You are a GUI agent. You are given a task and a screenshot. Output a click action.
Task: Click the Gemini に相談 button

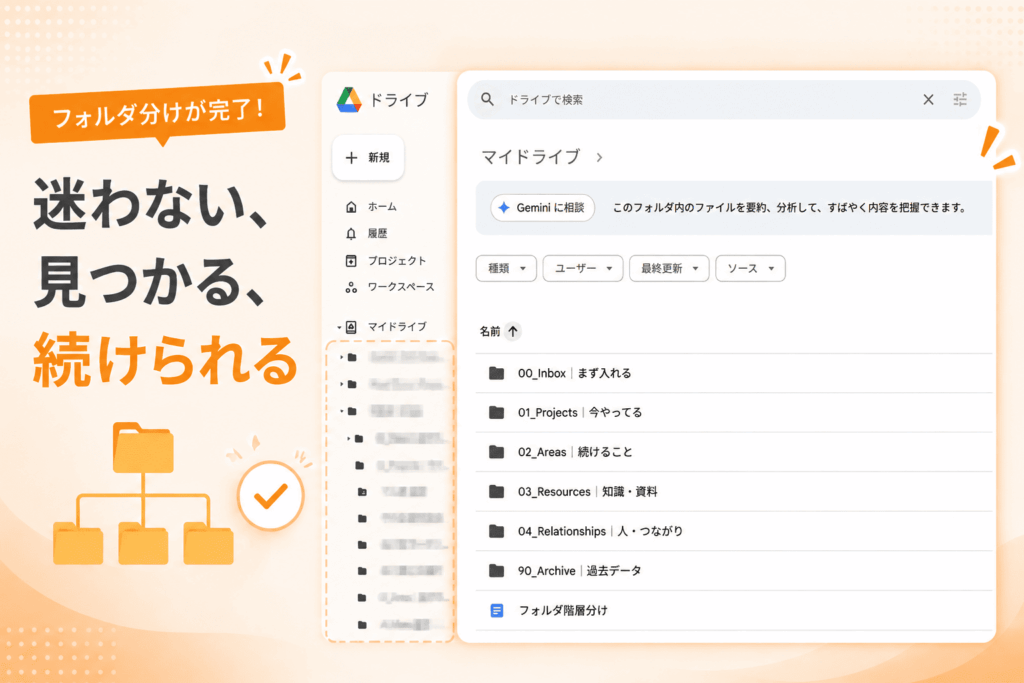pos(543,208)
